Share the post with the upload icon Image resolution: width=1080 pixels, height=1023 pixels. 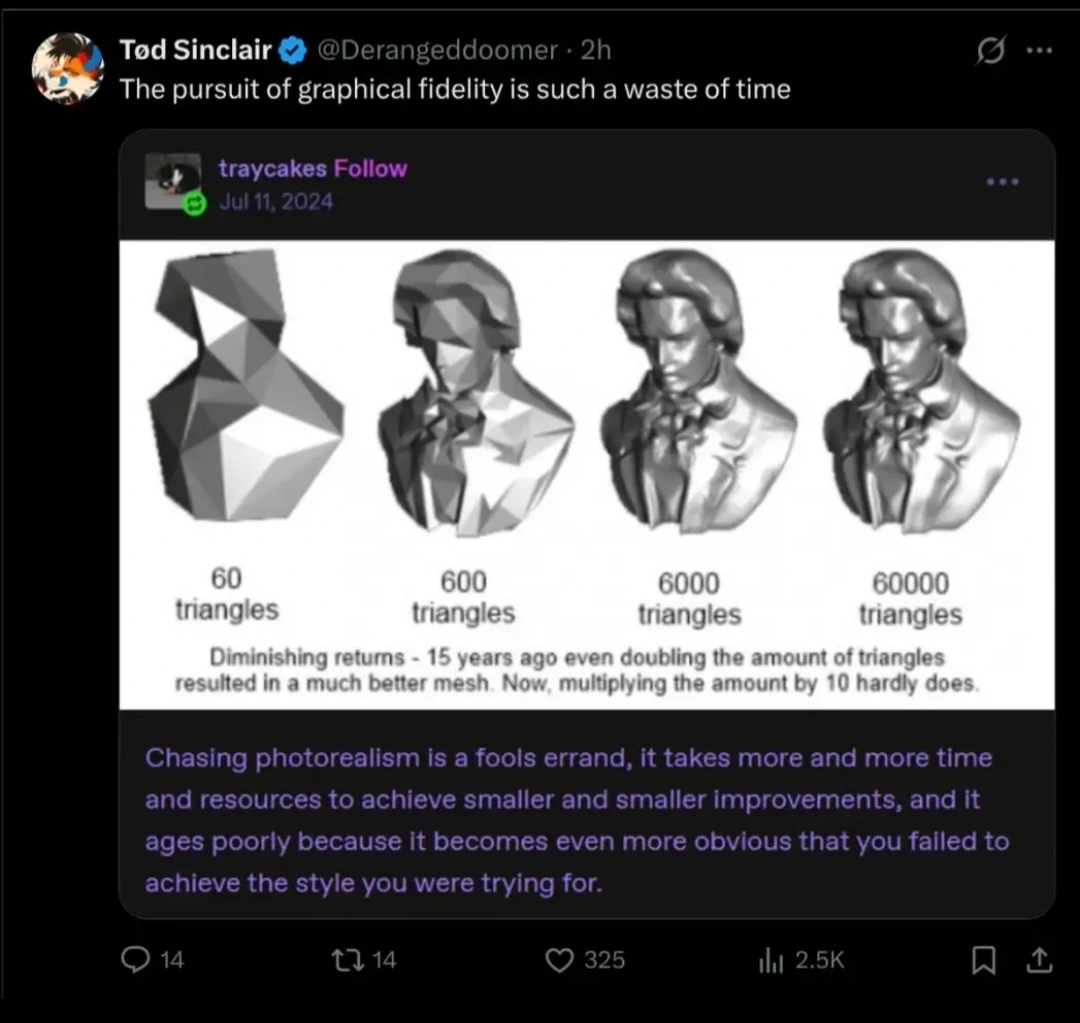(1039, 960)
